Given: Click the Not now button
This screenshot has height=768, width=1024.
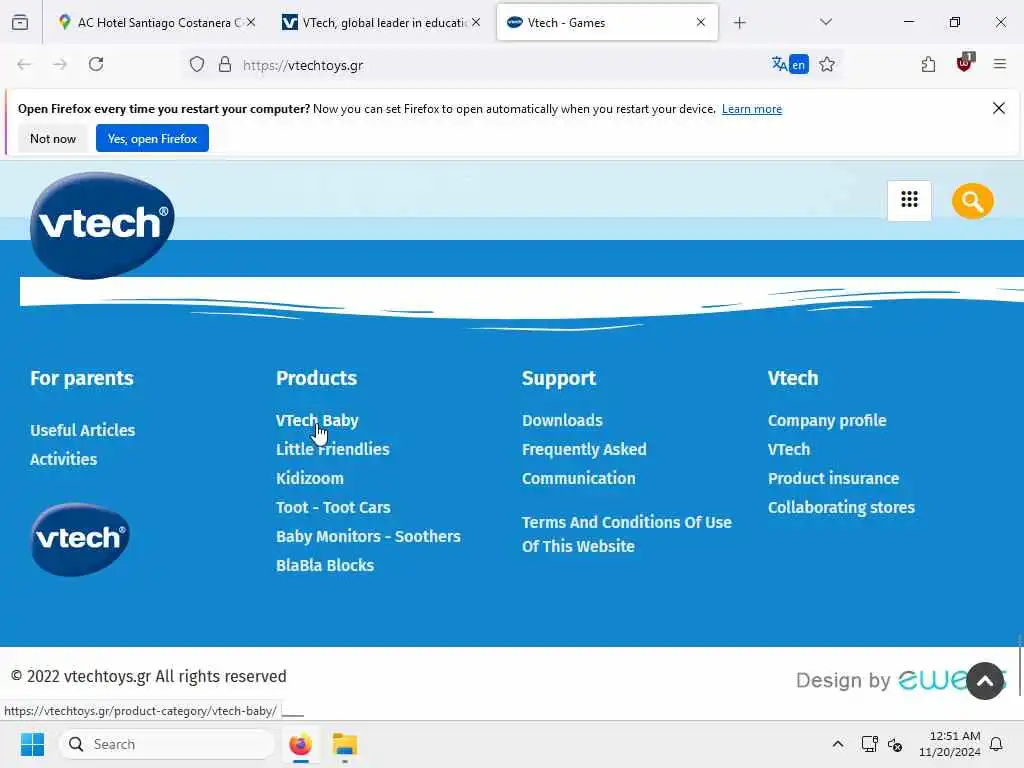Looking at the screenshot, I should 53,138.
